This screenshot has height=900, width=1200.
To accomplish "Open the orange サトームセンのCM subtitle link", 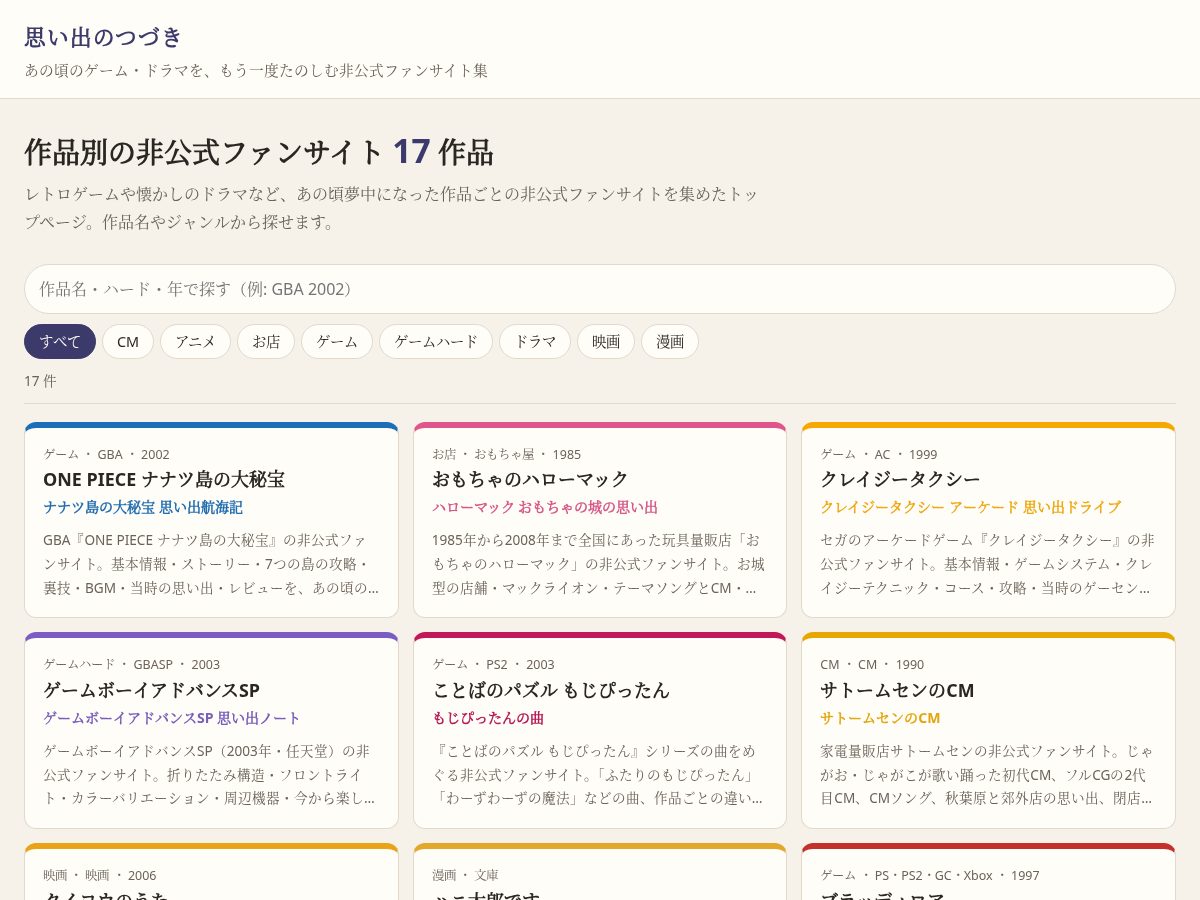I will coord(880,718).
